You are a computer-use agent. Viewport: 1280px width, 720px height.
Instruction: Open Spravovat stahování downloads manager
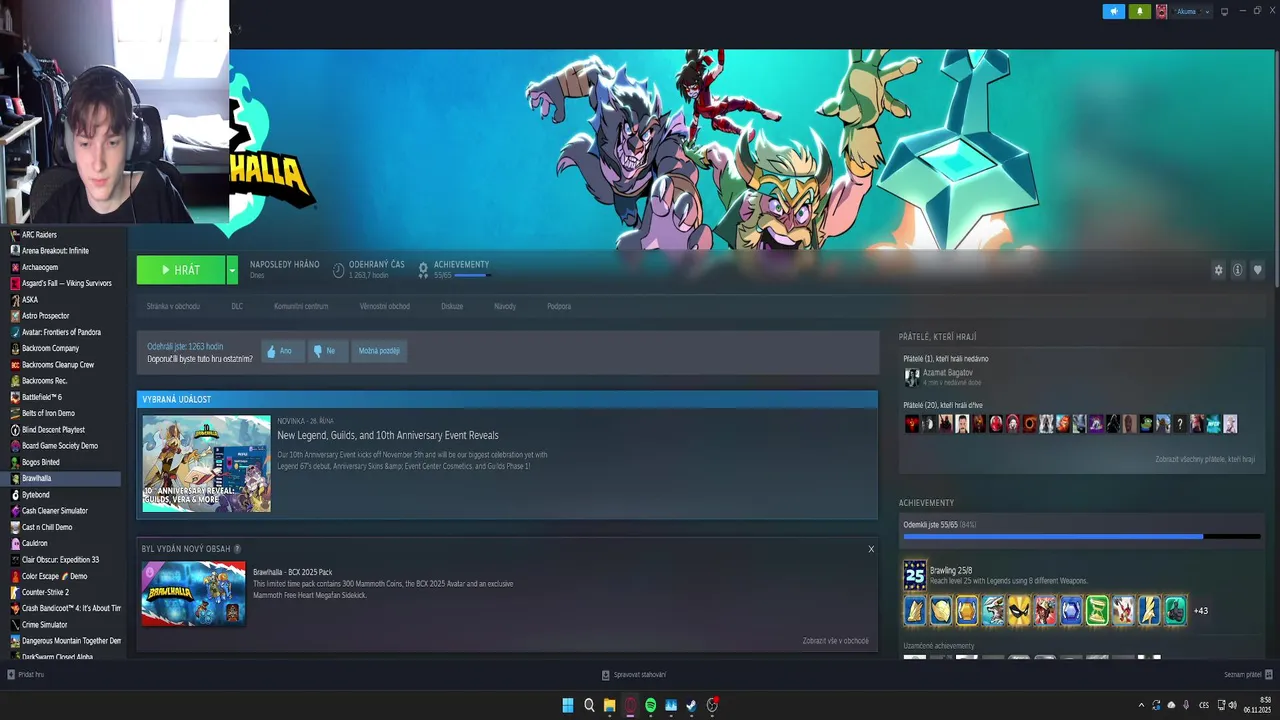coord(634,675)
